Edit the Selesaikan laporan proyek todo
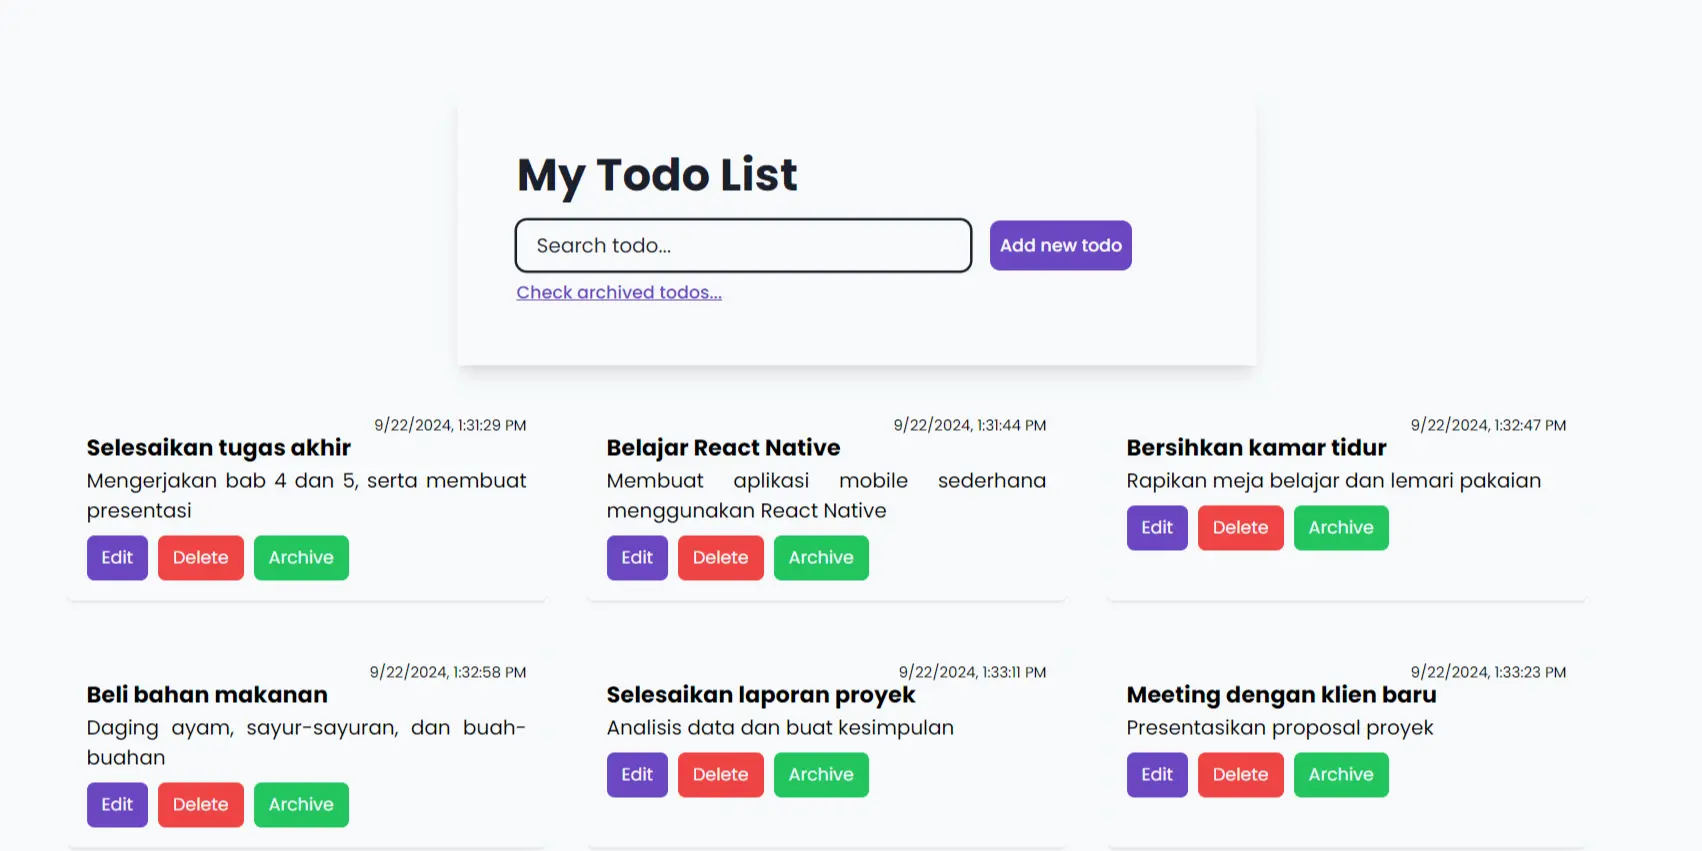This screenshot has width=1702, height=851. point(637,774)
